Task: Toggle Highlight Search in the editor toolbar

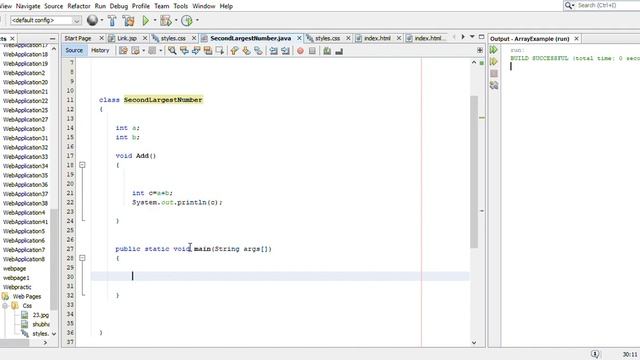Action: (x=208, y=51)
